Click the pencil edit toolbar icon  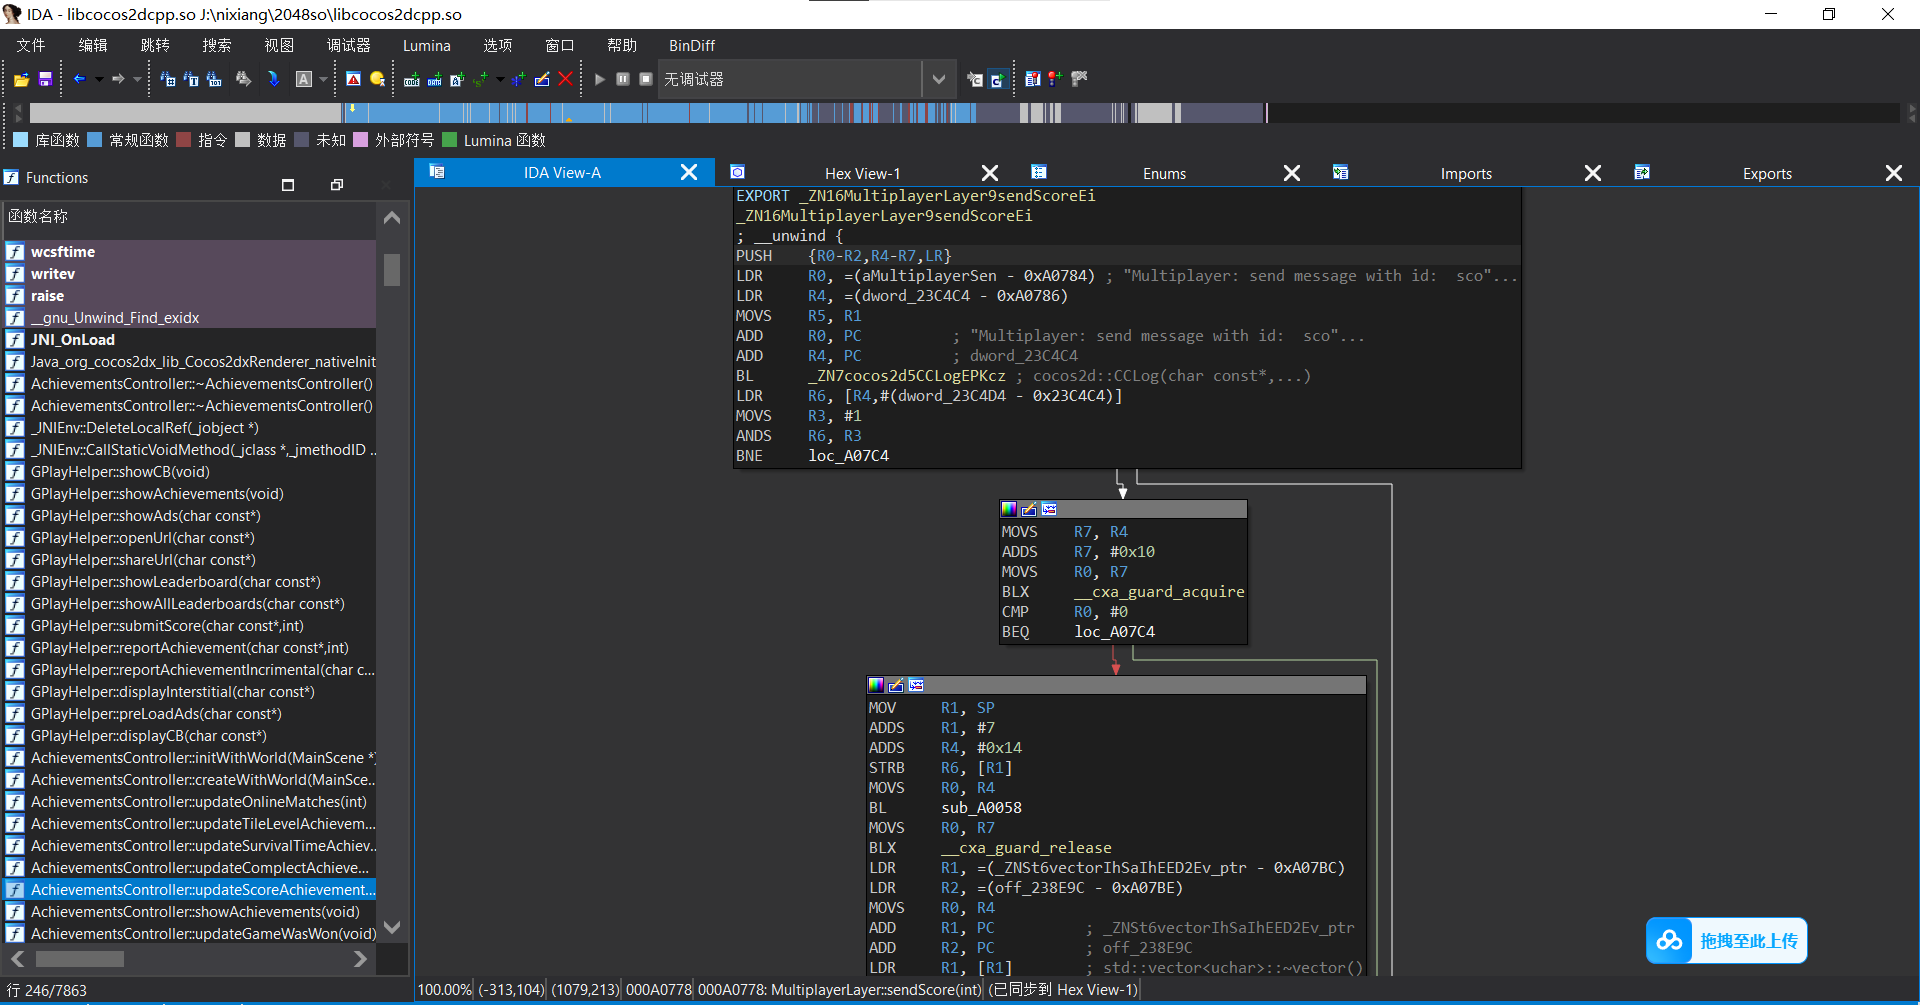pos(542,79)
